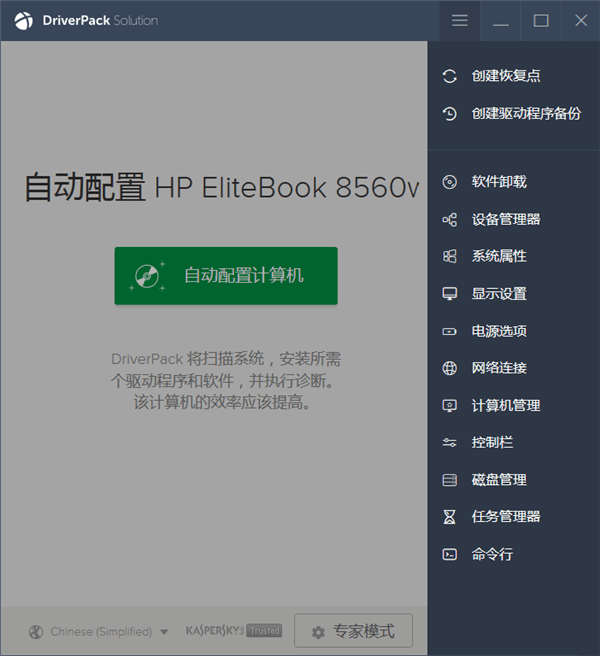Click the 命令行 terminal icon
The image size is (600, 656).
point(449,555)
